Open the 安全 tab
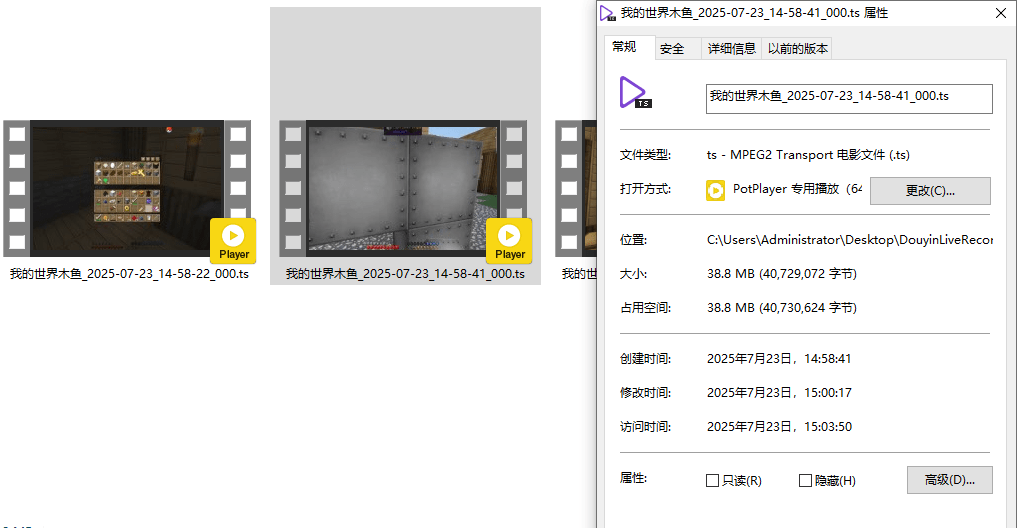The height and width of the screenshot is (528, 1017). 673,49
